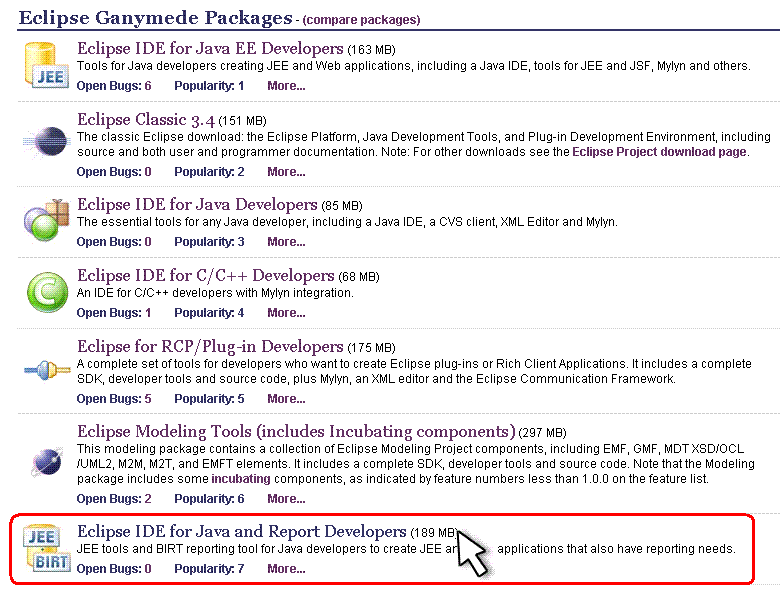Click the green C icon for C/C++ Developers

(x=47, y=292)
